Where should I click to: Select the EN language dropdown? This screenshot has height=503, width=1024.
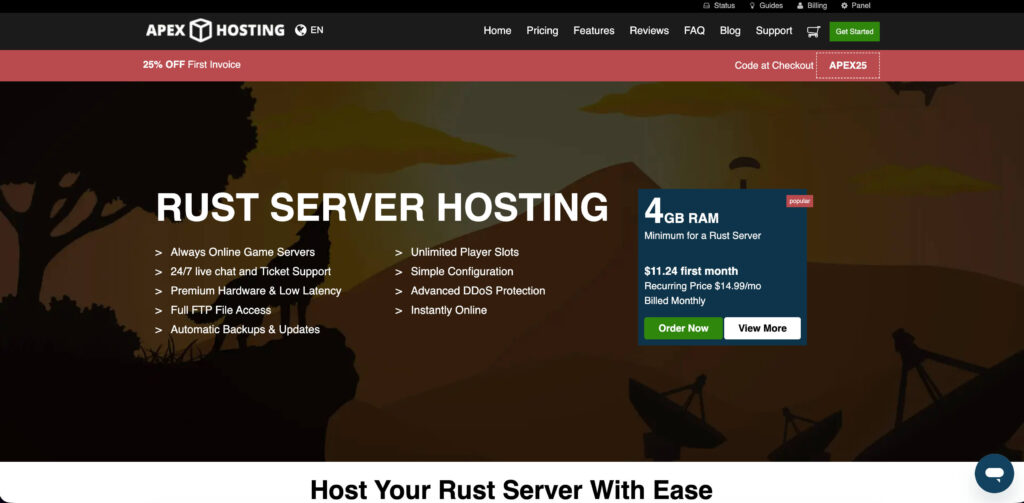pyautogui.click(x=317, y=30)
